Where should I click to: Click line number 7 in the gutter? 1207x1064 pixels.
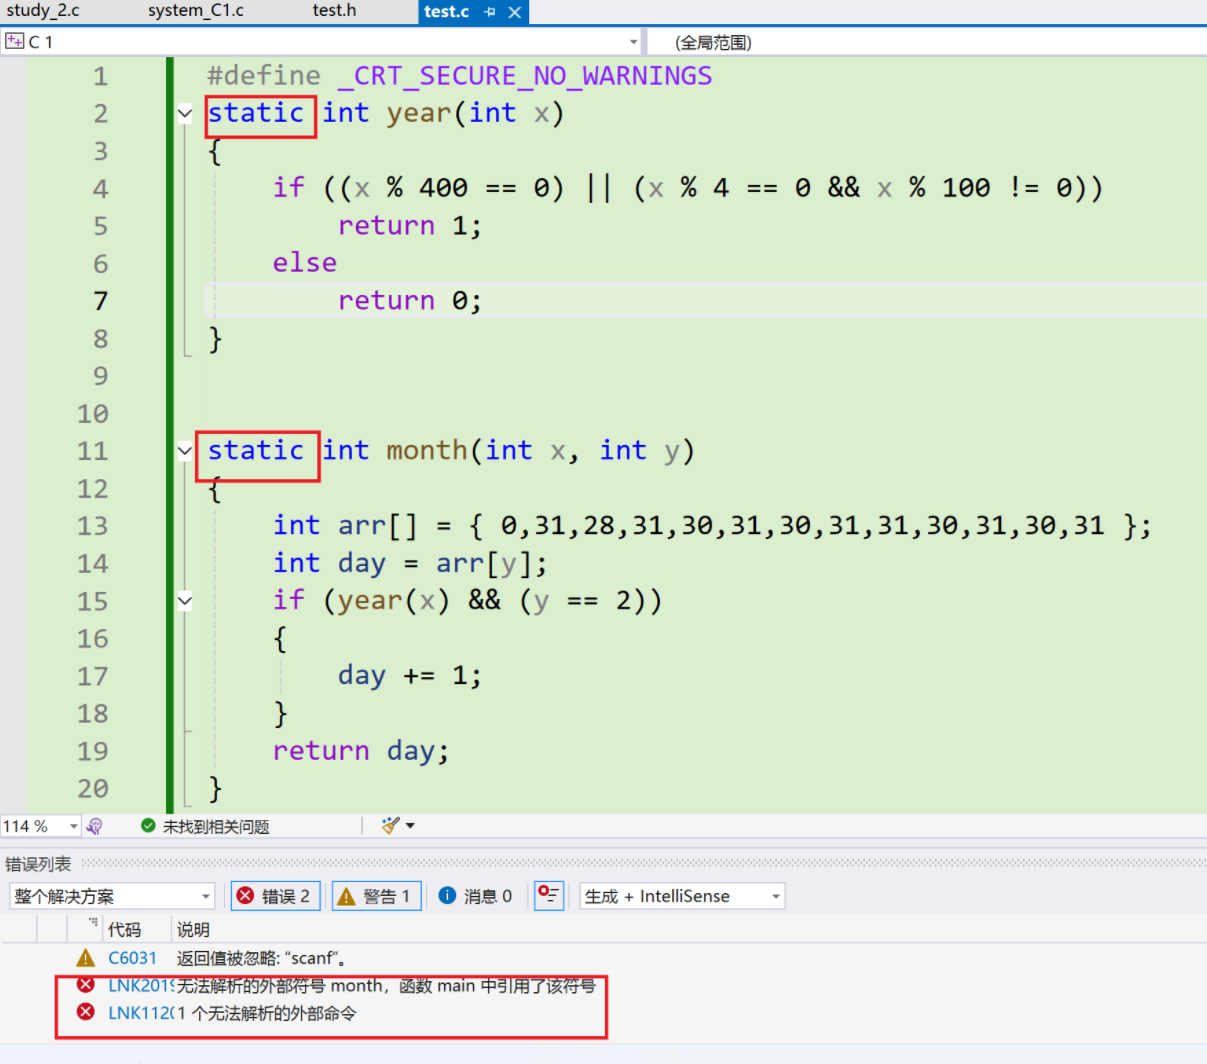point(100,301)
